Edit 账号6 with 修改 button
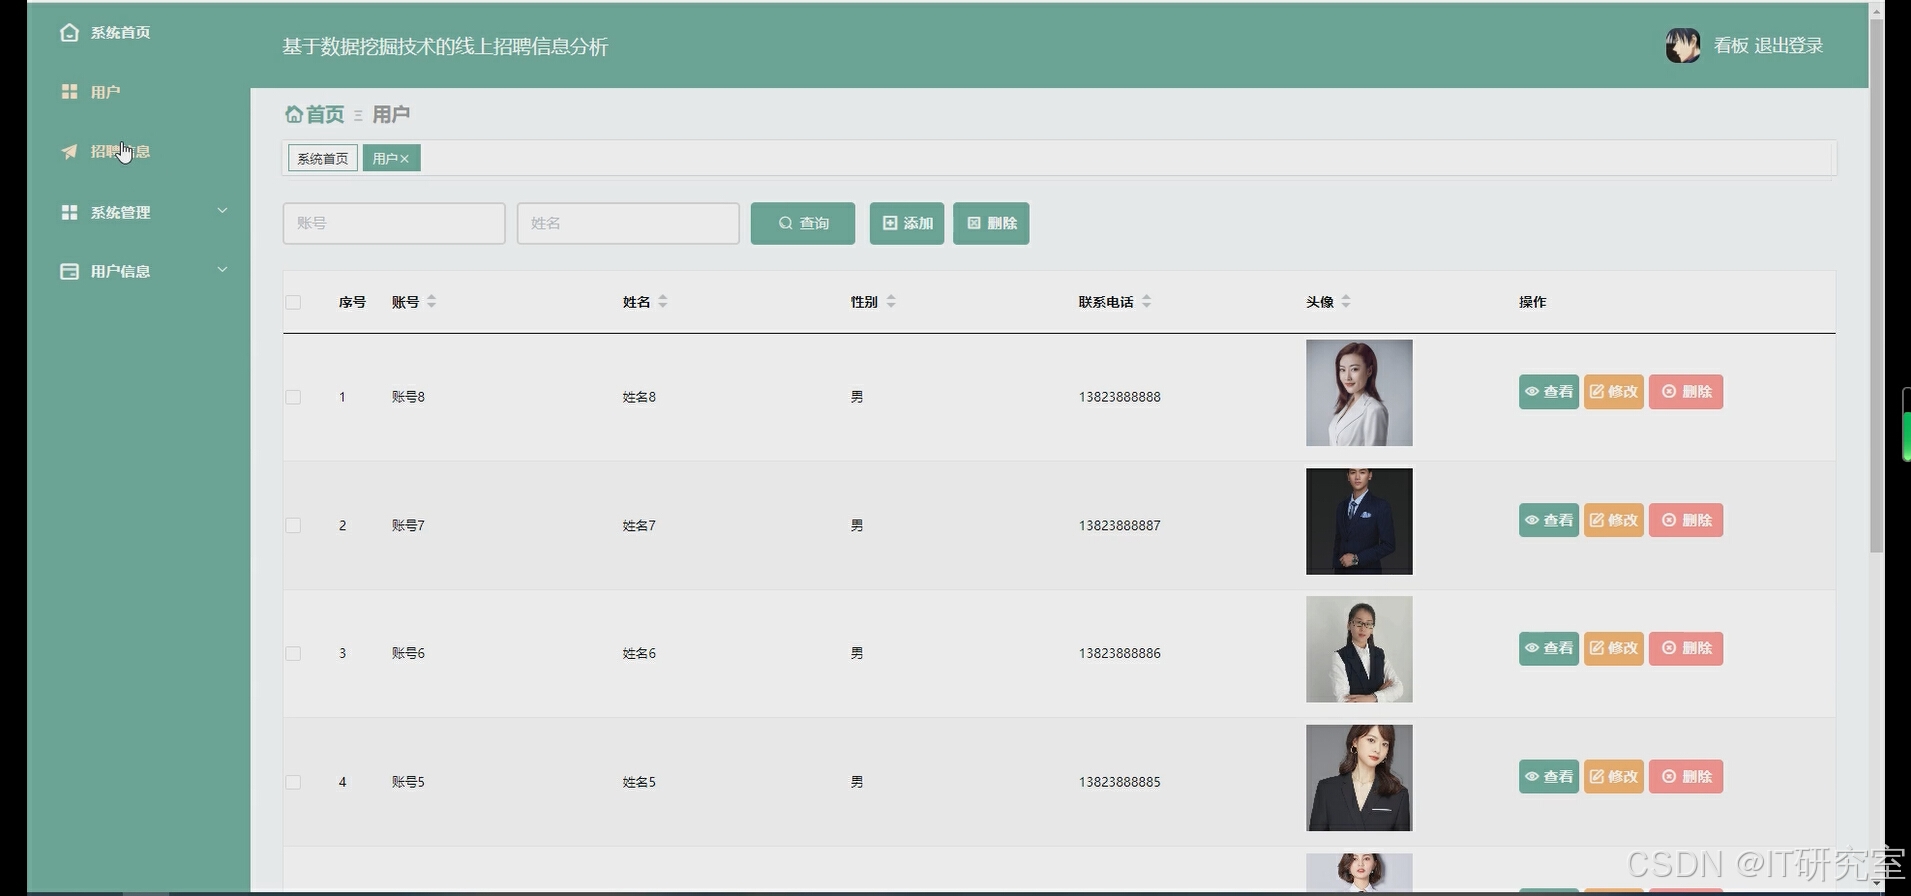The image size is (1911, 896). click(1614, 648)
